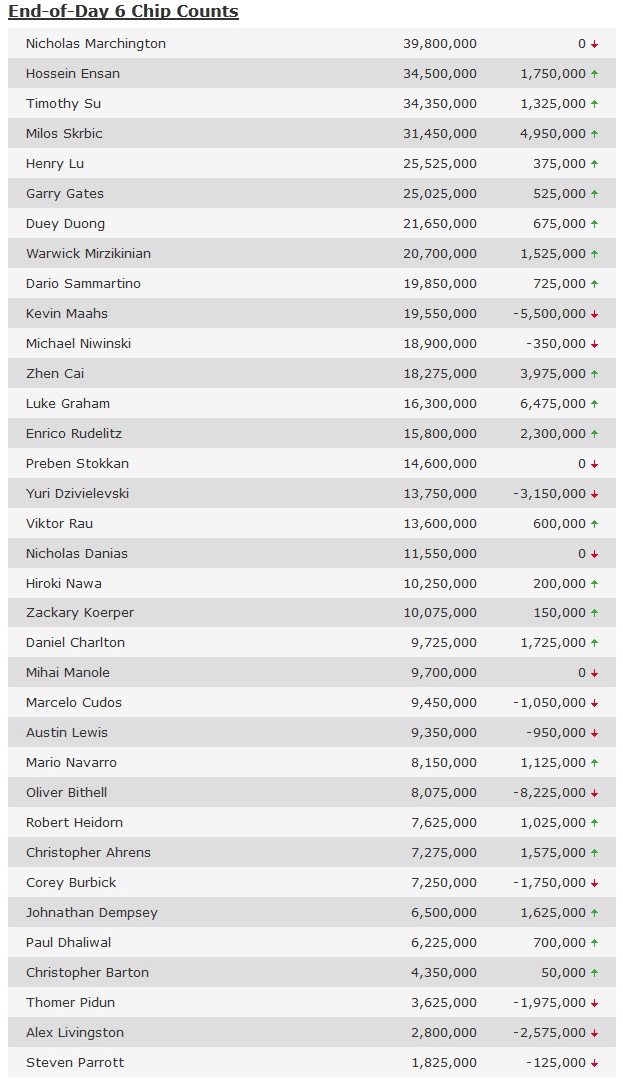Click the green up arrow beside Hossein Ensan
Viewport: 623px width, 1085px height.
pyautogui.click(x=594, y=74)
